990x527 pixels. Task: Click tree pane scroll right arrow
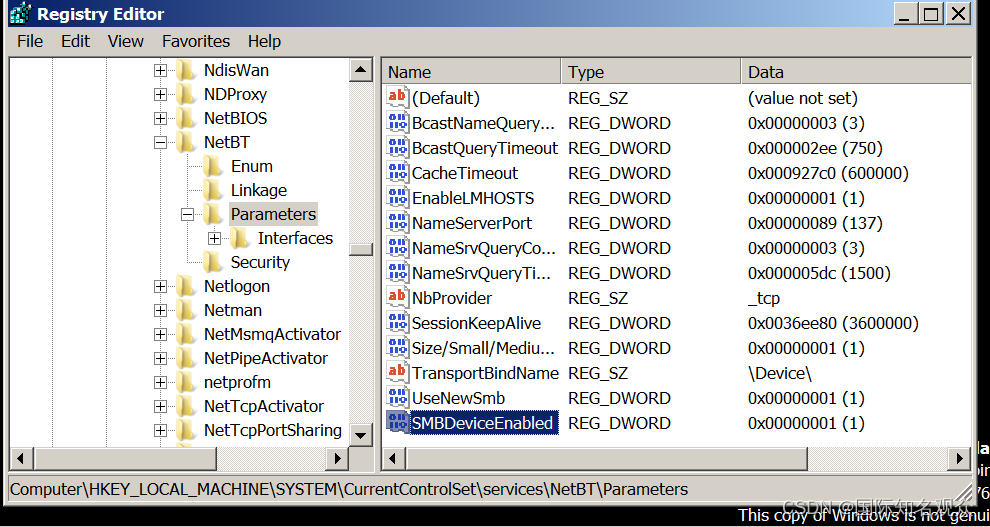point(338,458)
